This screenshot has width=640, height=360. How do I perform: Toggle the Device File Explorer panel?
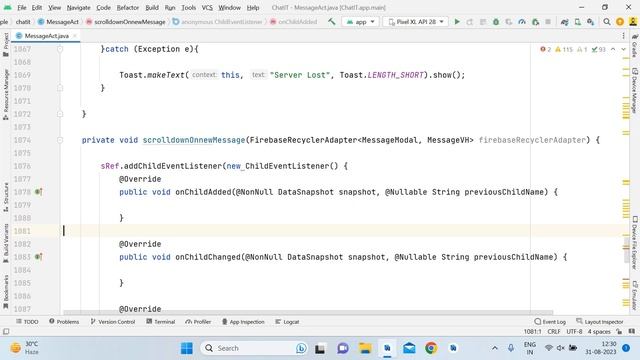tap(635, 242)
